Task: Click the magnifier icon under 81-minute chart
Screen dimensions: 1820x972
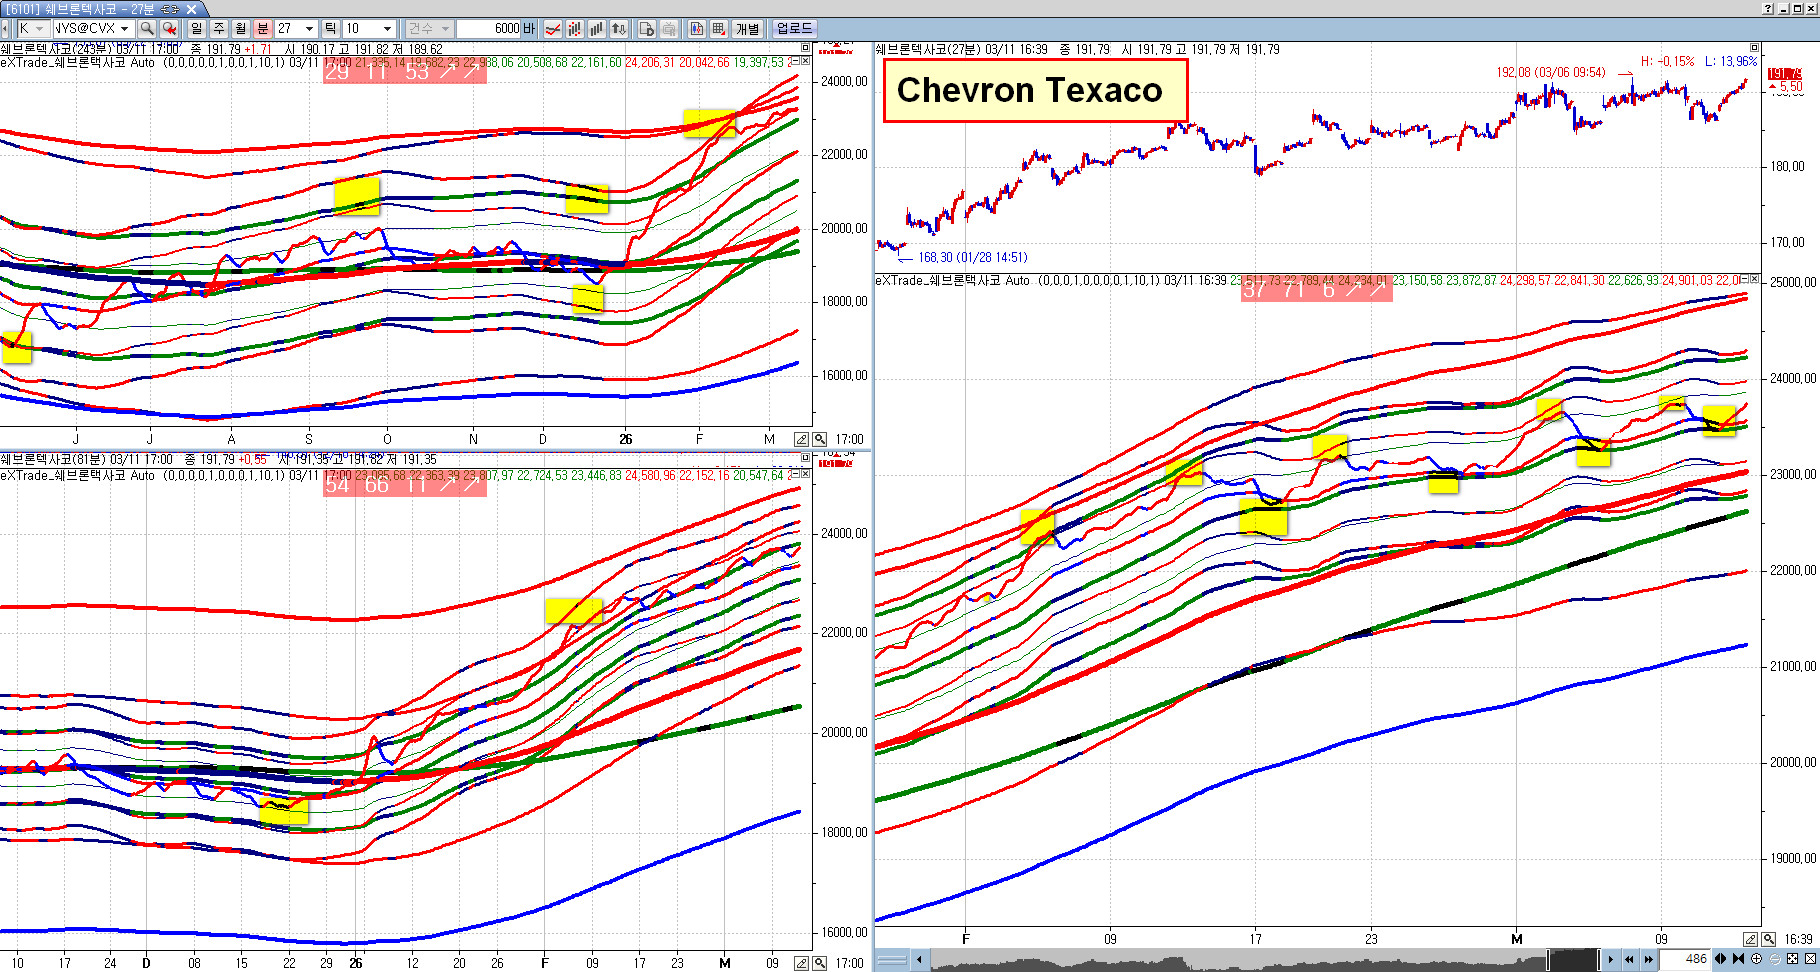Action: [x=820, y=963]
